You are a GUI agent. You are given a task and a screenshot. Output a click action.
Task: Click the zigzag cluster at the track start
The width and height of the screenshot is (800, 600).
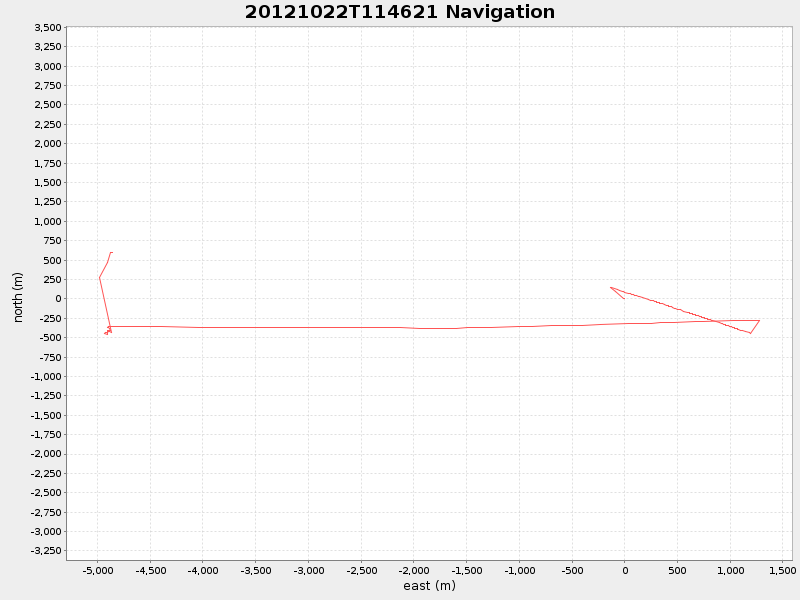108,332
